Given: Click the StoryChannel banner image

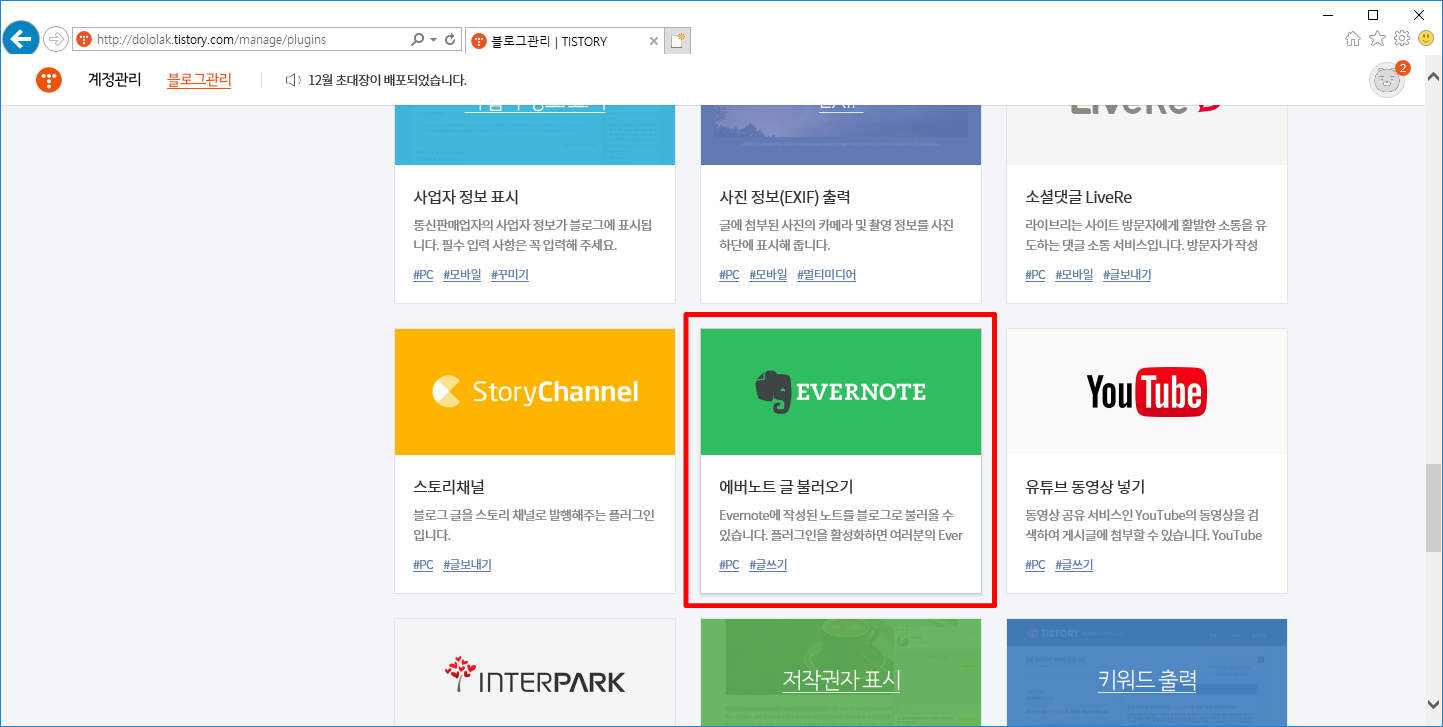Looking at the screenshot, I should (x=535, y=392).
